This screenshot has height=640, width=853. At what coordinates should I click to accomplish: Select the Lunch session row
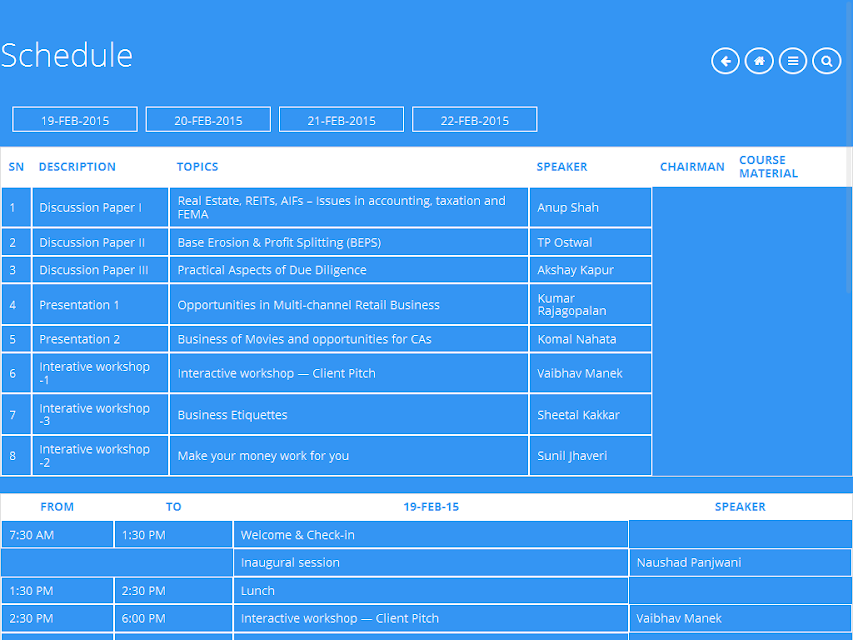[x=431, y=590]
